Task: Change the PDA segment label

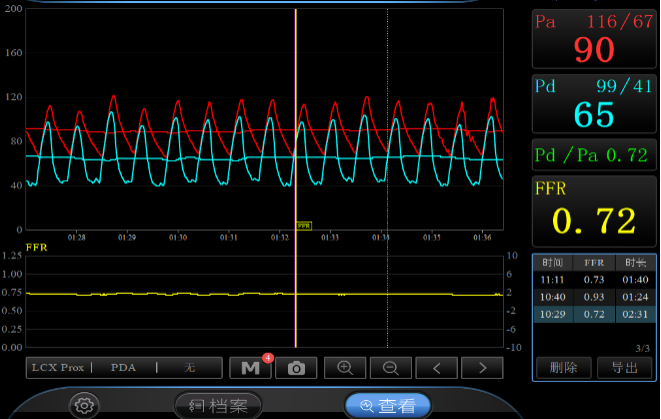Action: coord(124,367)
